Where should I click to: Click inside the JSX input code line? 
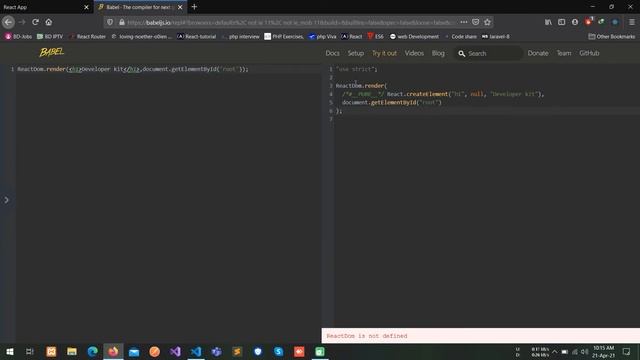point(133,69)
